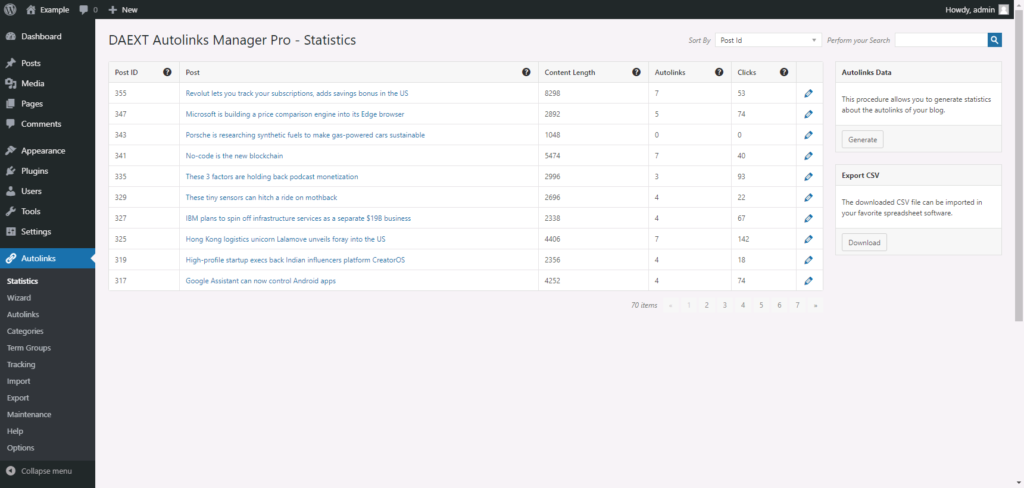This screenshot has height=488, width=1024.
Task: Edit post 329 with pencil icon
Action: click(x=808, y=197)
